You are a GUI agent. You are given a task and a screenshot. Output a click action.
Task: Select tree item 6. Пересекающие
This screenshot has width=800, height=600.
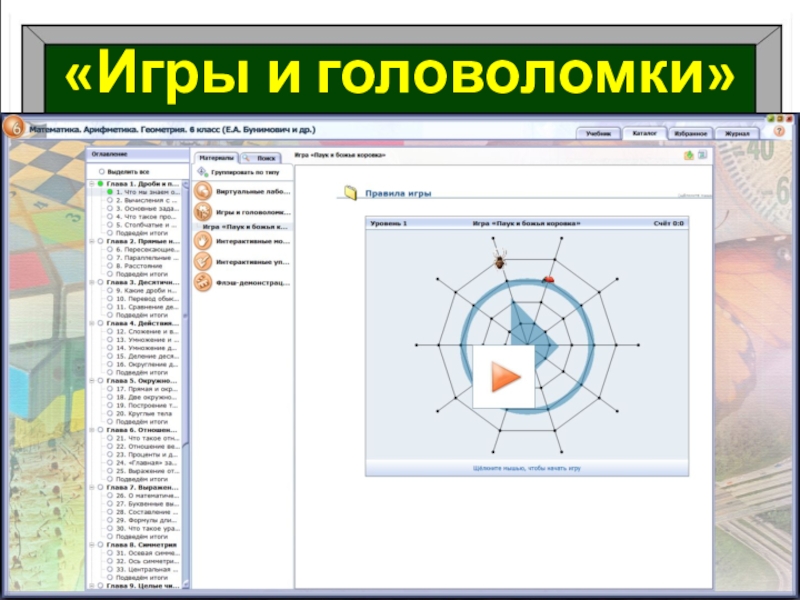point(147,249)
